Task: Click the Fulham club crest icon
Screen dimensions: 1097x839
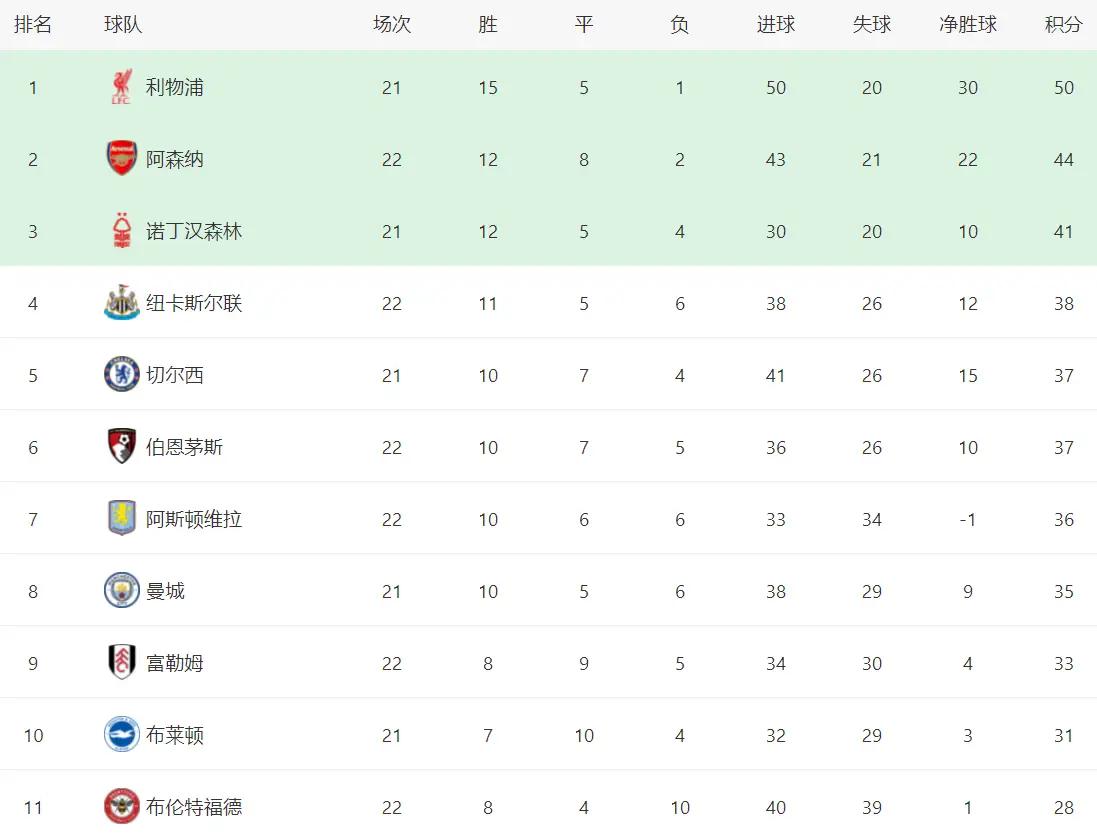Action: coord(121,663)
